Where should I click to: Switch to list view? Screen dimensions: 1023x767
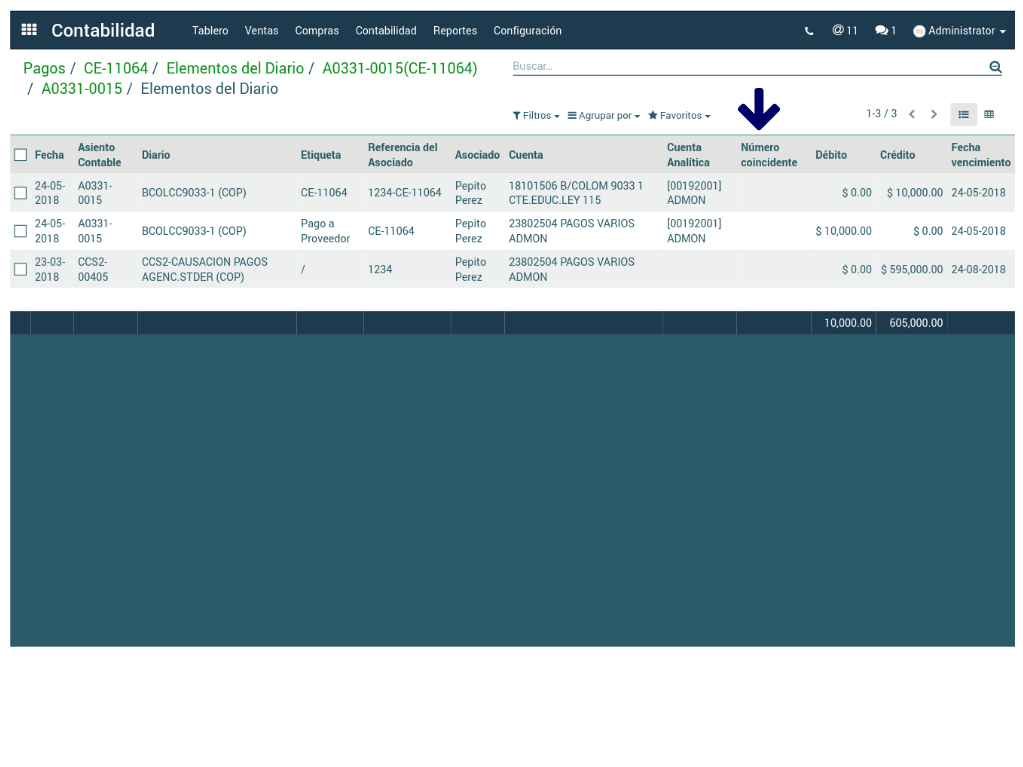[963, 115]
